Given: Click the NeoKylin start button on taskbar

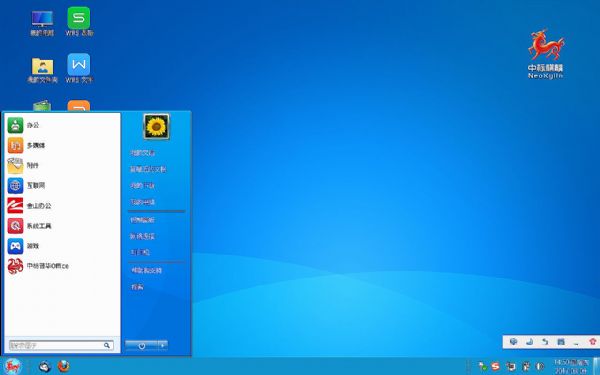Looking at the screenshot, I should [13, 366].
